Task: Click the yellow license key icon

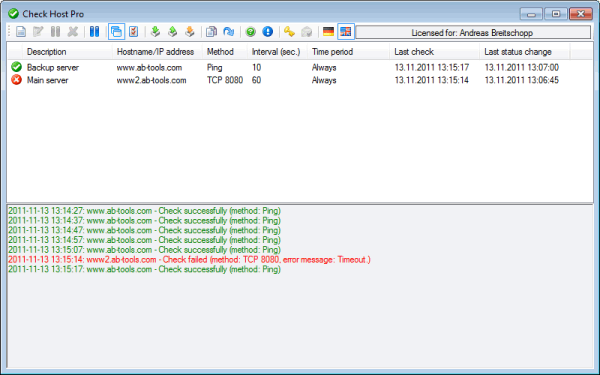Action: click(289, 31)
